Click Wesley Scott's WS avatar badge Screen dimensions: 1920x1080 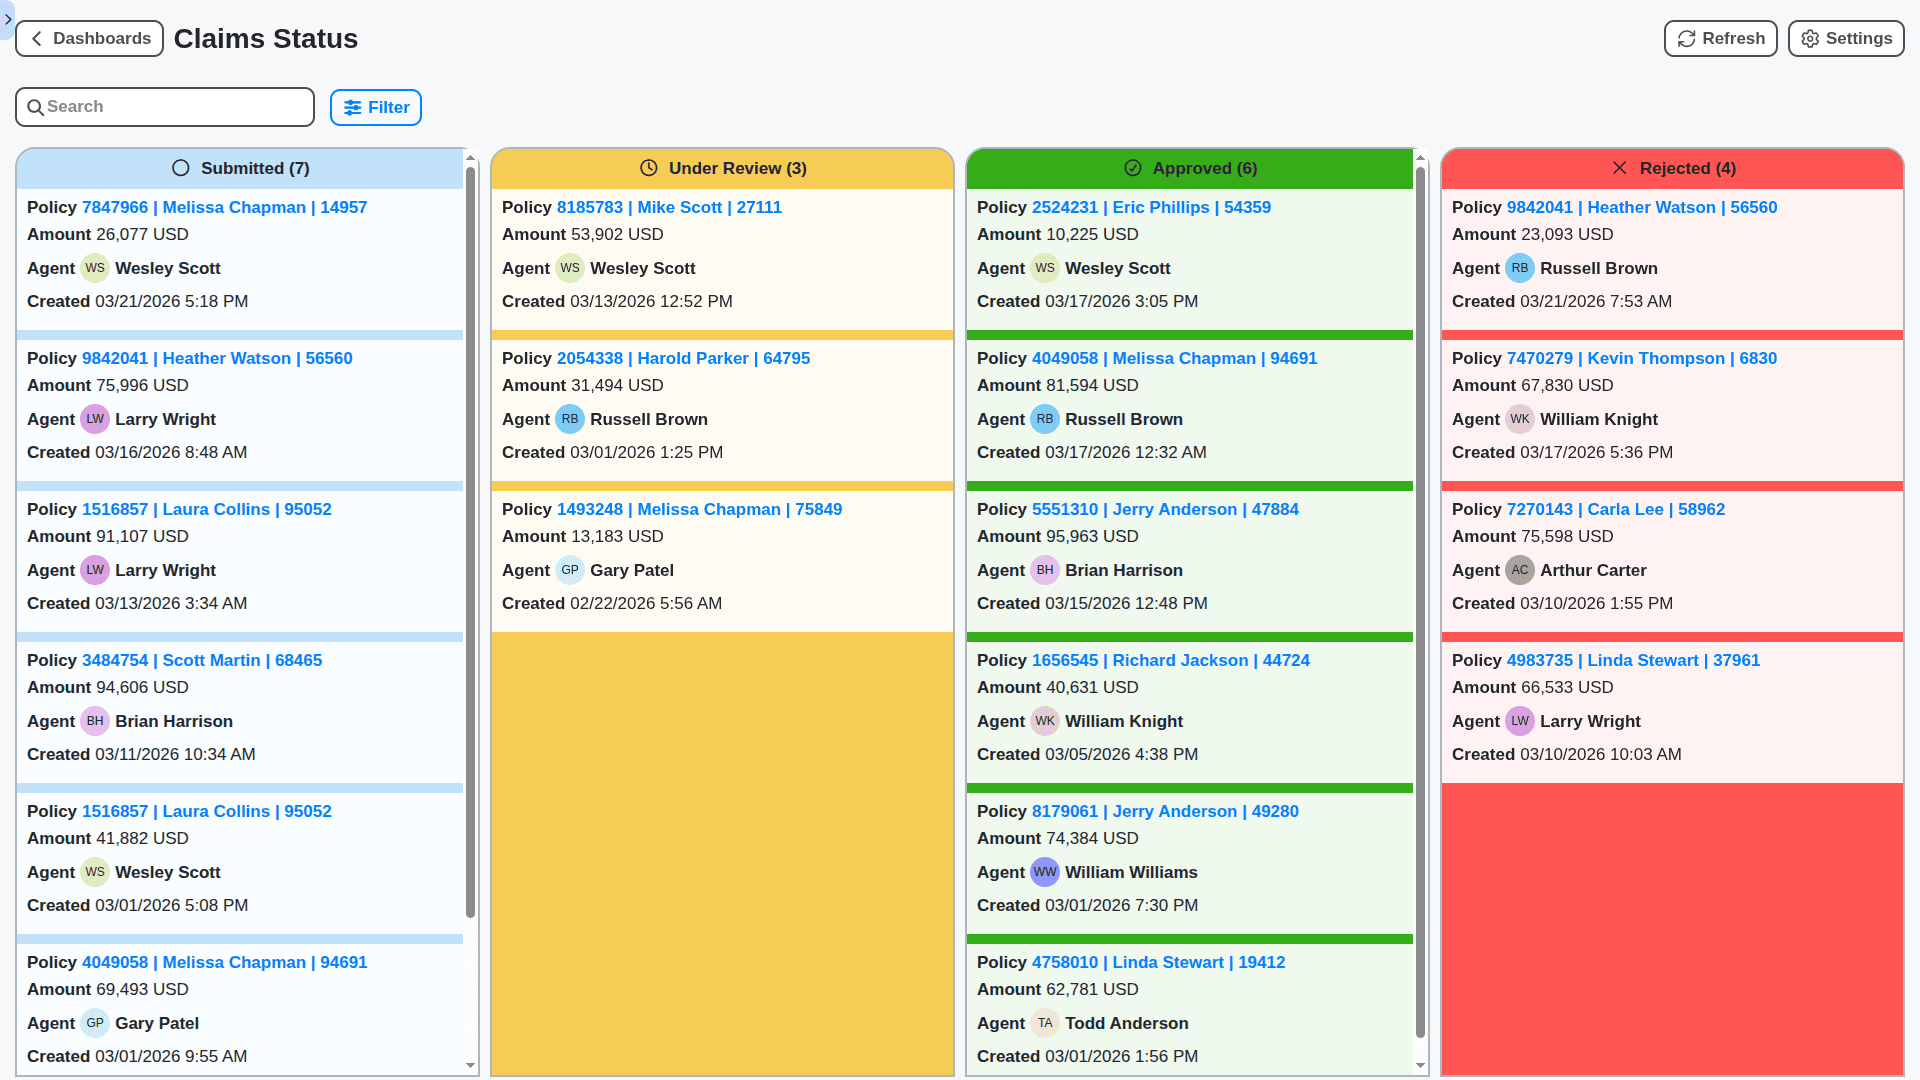tap(95, 268)
